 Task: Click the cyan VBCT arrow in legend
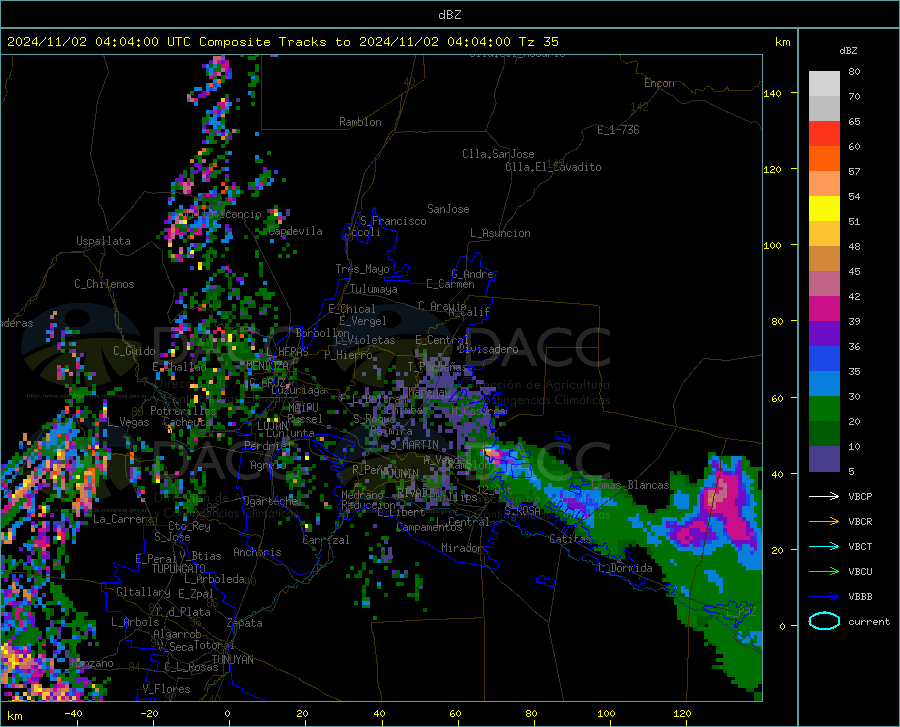click(824, 546)
